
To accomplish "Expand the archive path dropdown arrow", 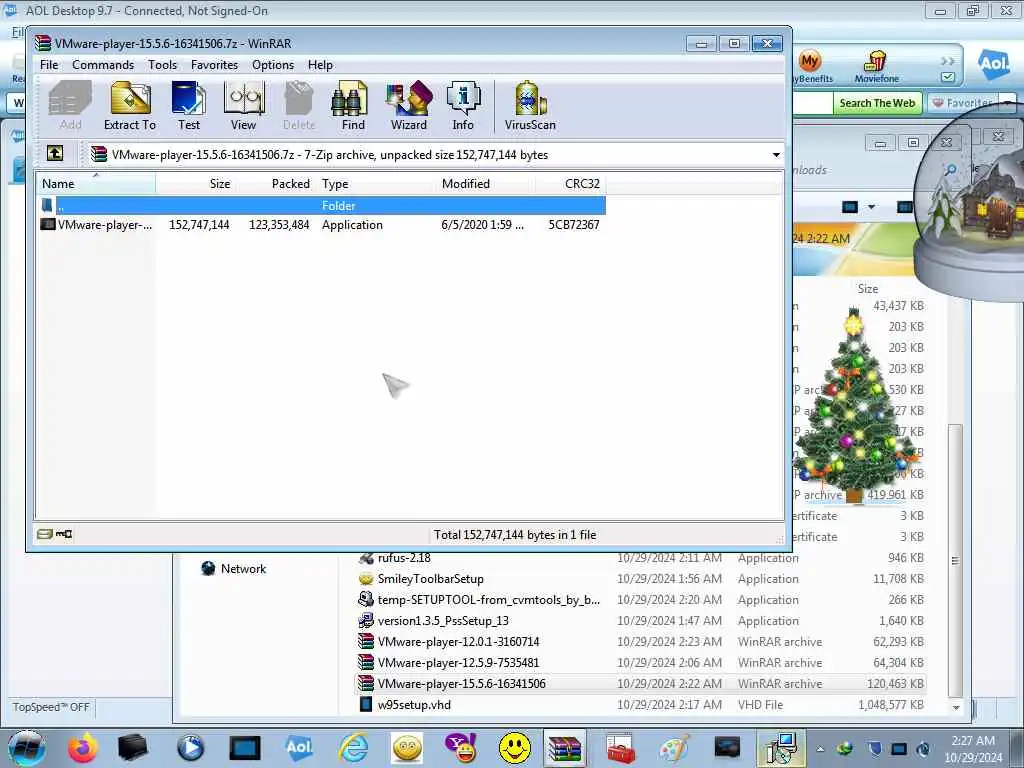I will point(776,155).
